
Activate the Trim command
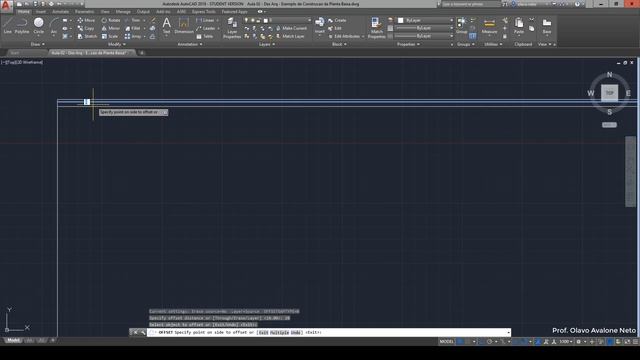(133, 20)
